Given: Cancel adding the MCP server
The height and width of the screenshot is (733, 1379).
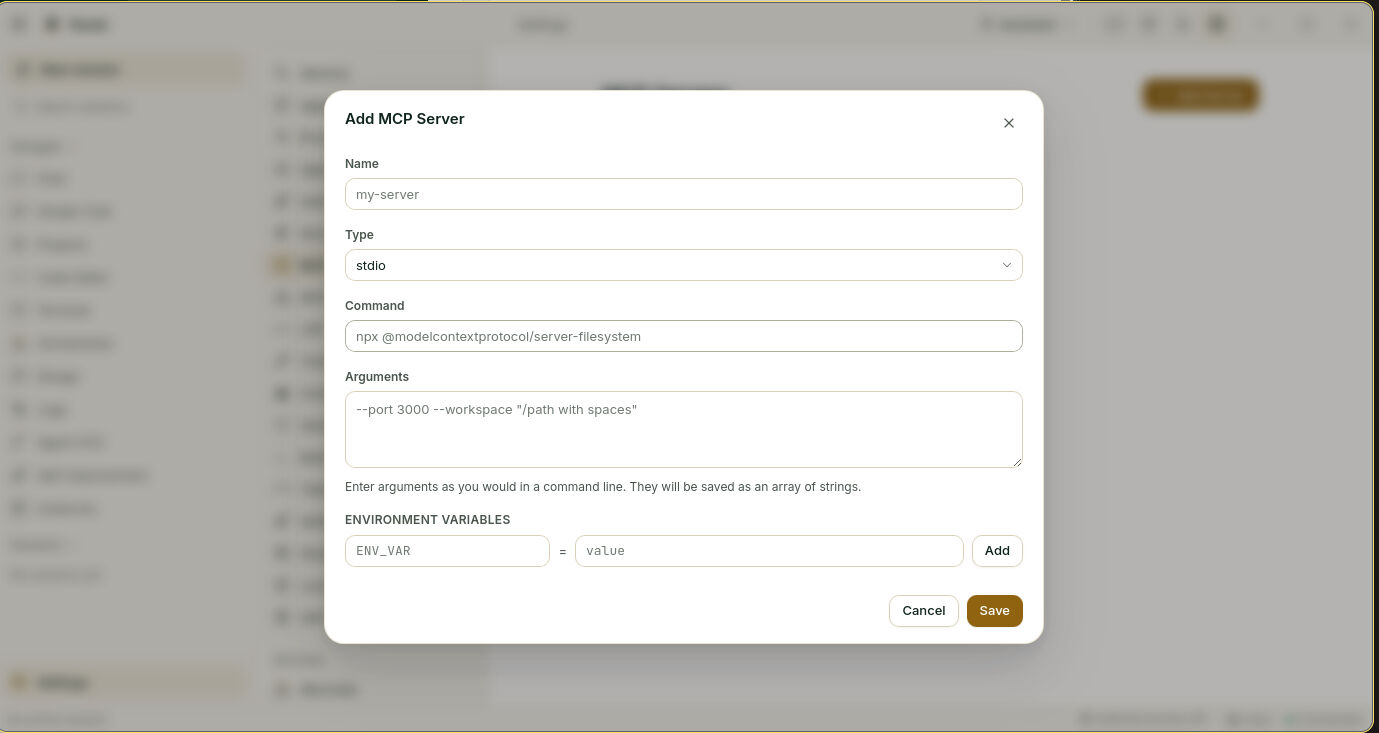Looking at the screenshot, I should [x=923, y=611].
